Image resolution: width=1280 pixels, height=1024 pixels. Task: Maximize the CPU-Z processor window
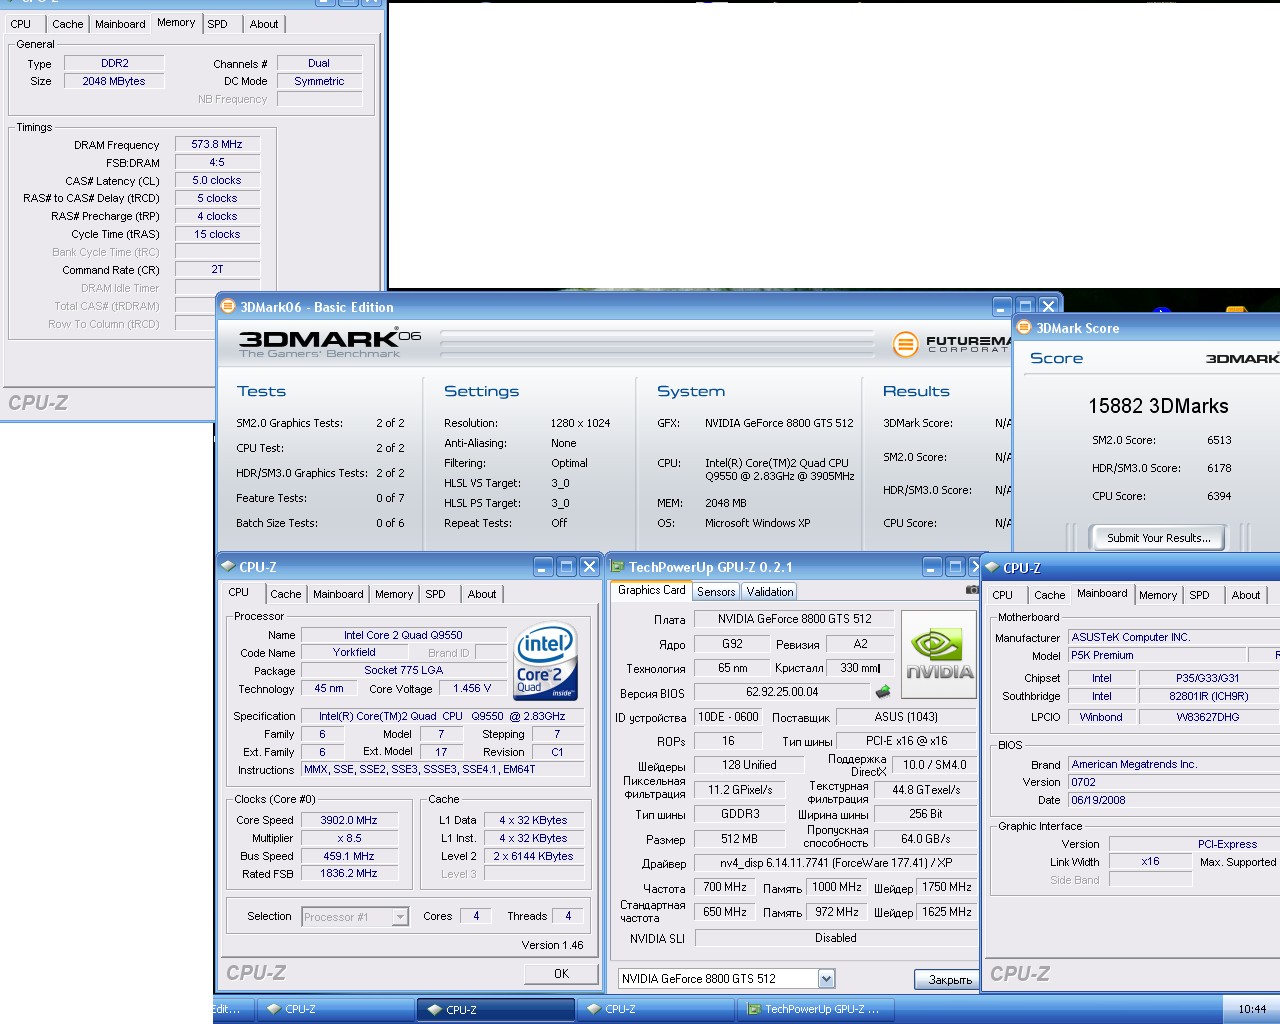(x=566, y=567)
